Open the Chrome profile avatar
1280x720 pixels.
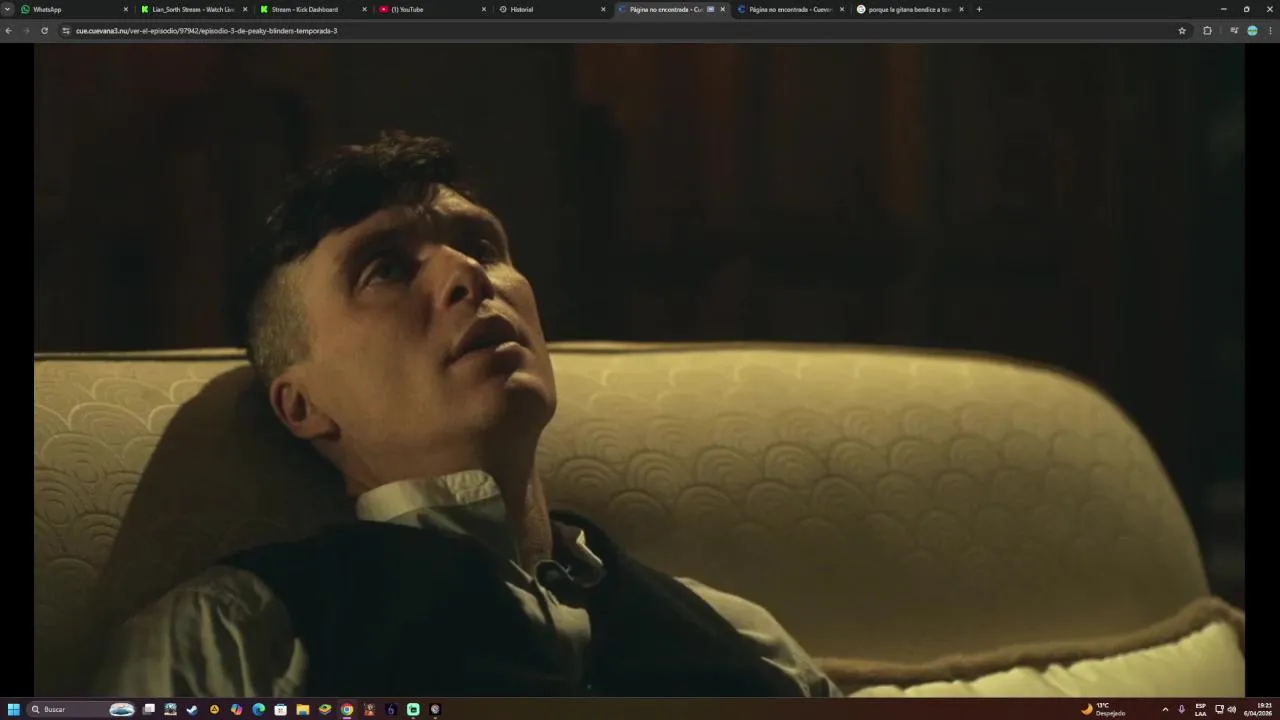click(1252, 31)
